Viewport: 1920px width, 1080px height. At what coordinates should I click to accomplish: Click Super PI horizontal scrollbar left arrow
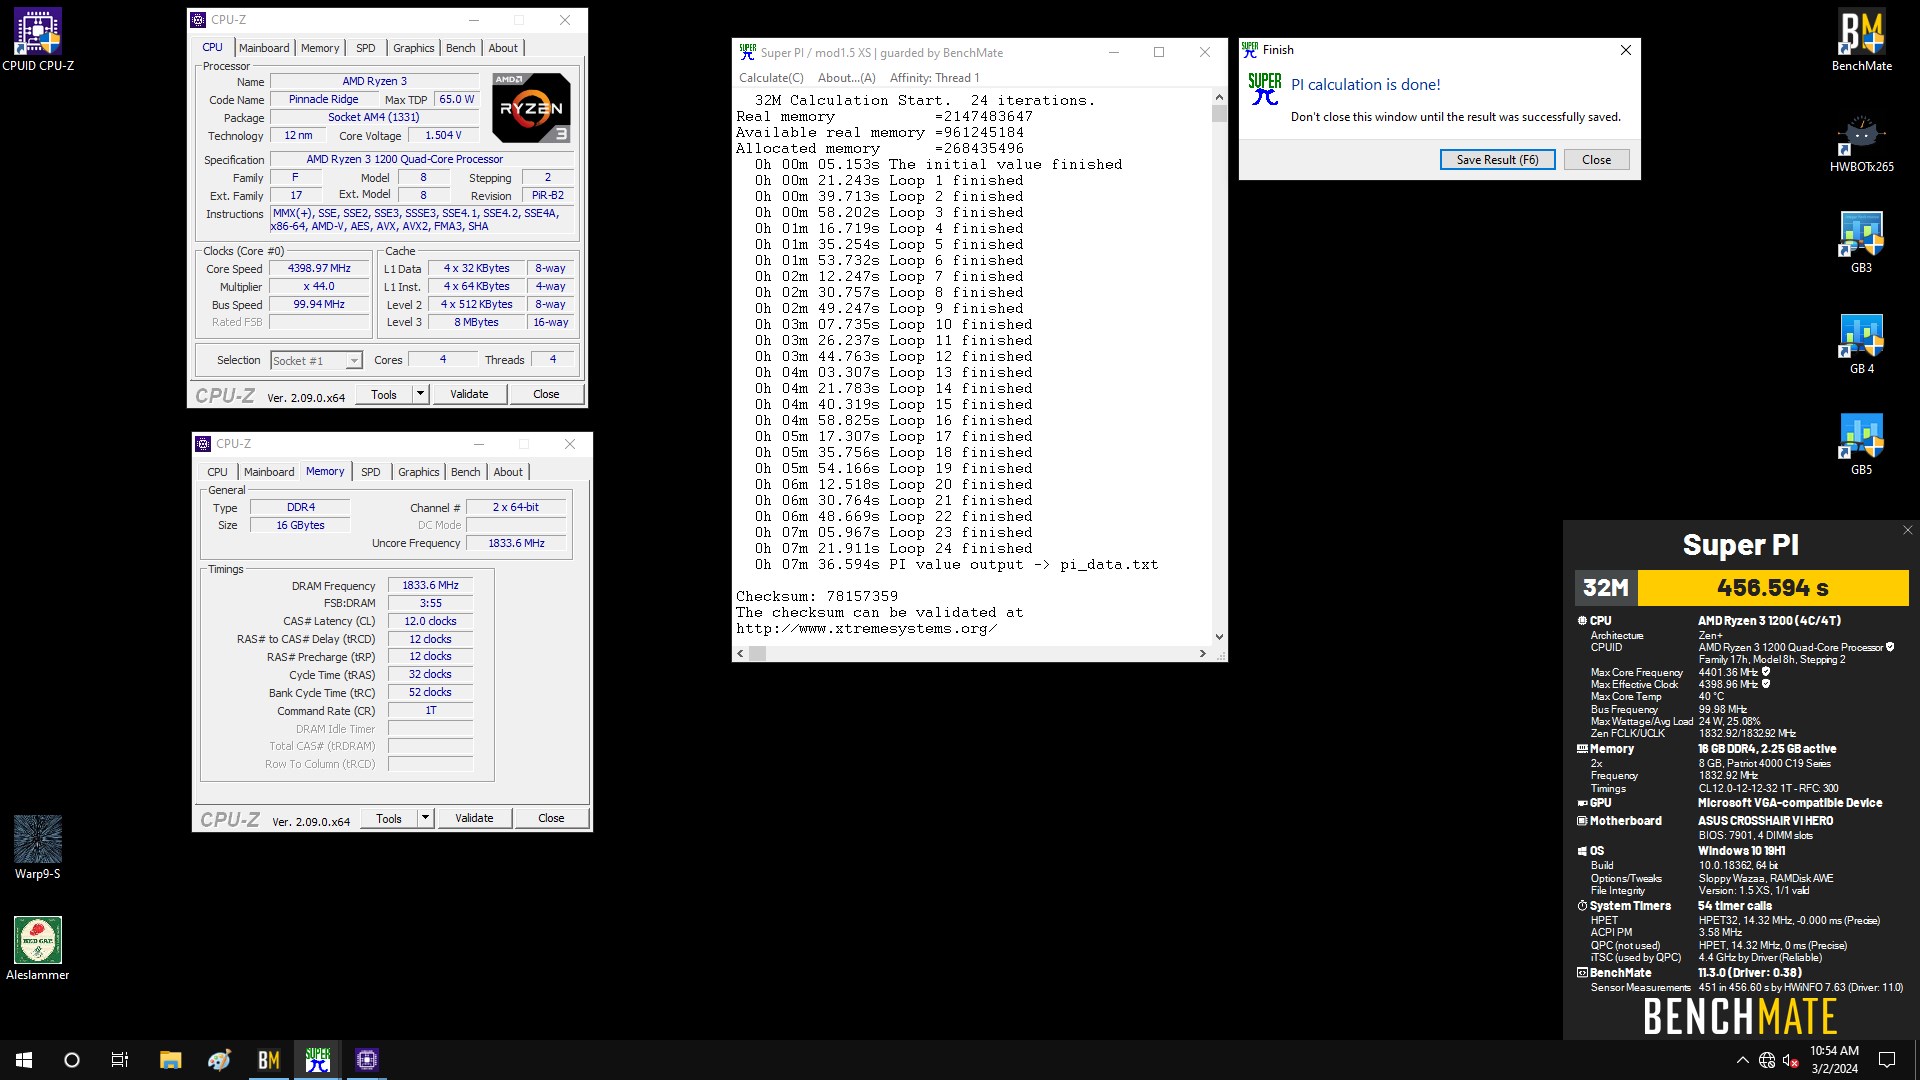tap(741, 654)
